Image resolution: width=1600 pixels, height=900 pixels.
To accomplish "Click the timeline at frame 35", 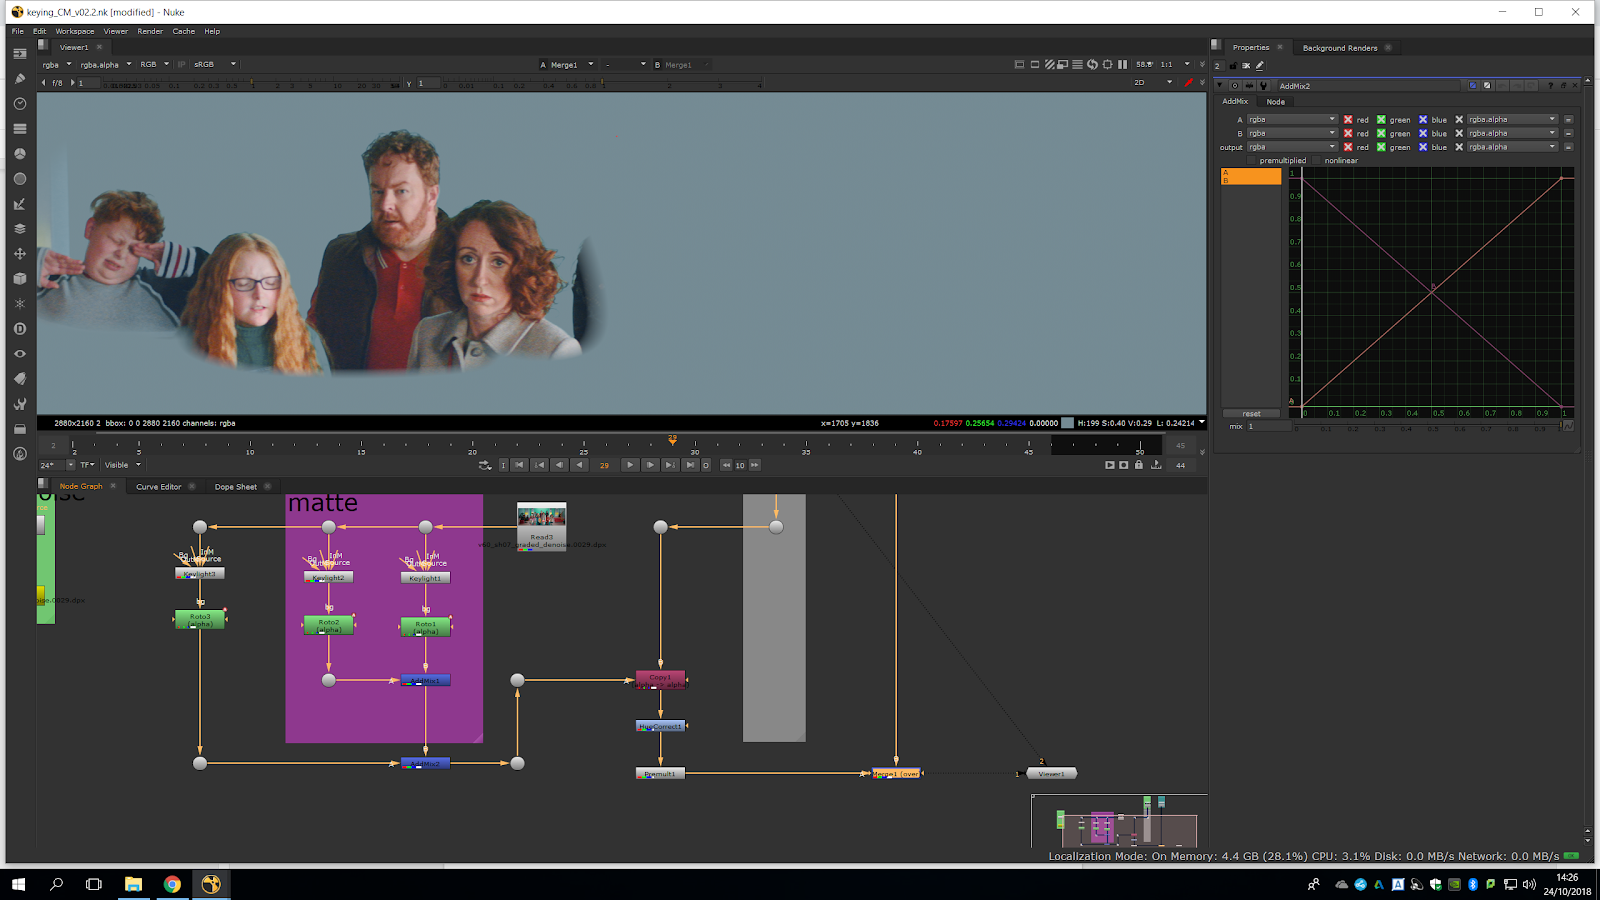I will tap(806, 446).
